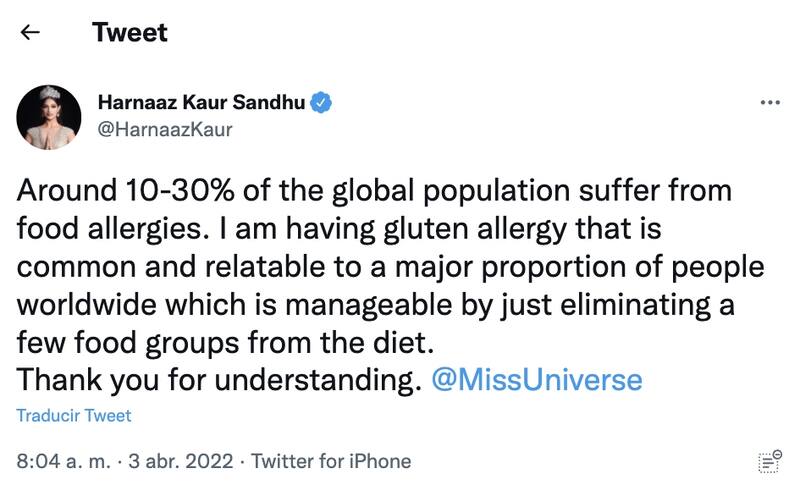The width and height of the screenshot is (800, 496).
Task: Click the words "Thank you for understanding."
Action: (x=218, y=380)
